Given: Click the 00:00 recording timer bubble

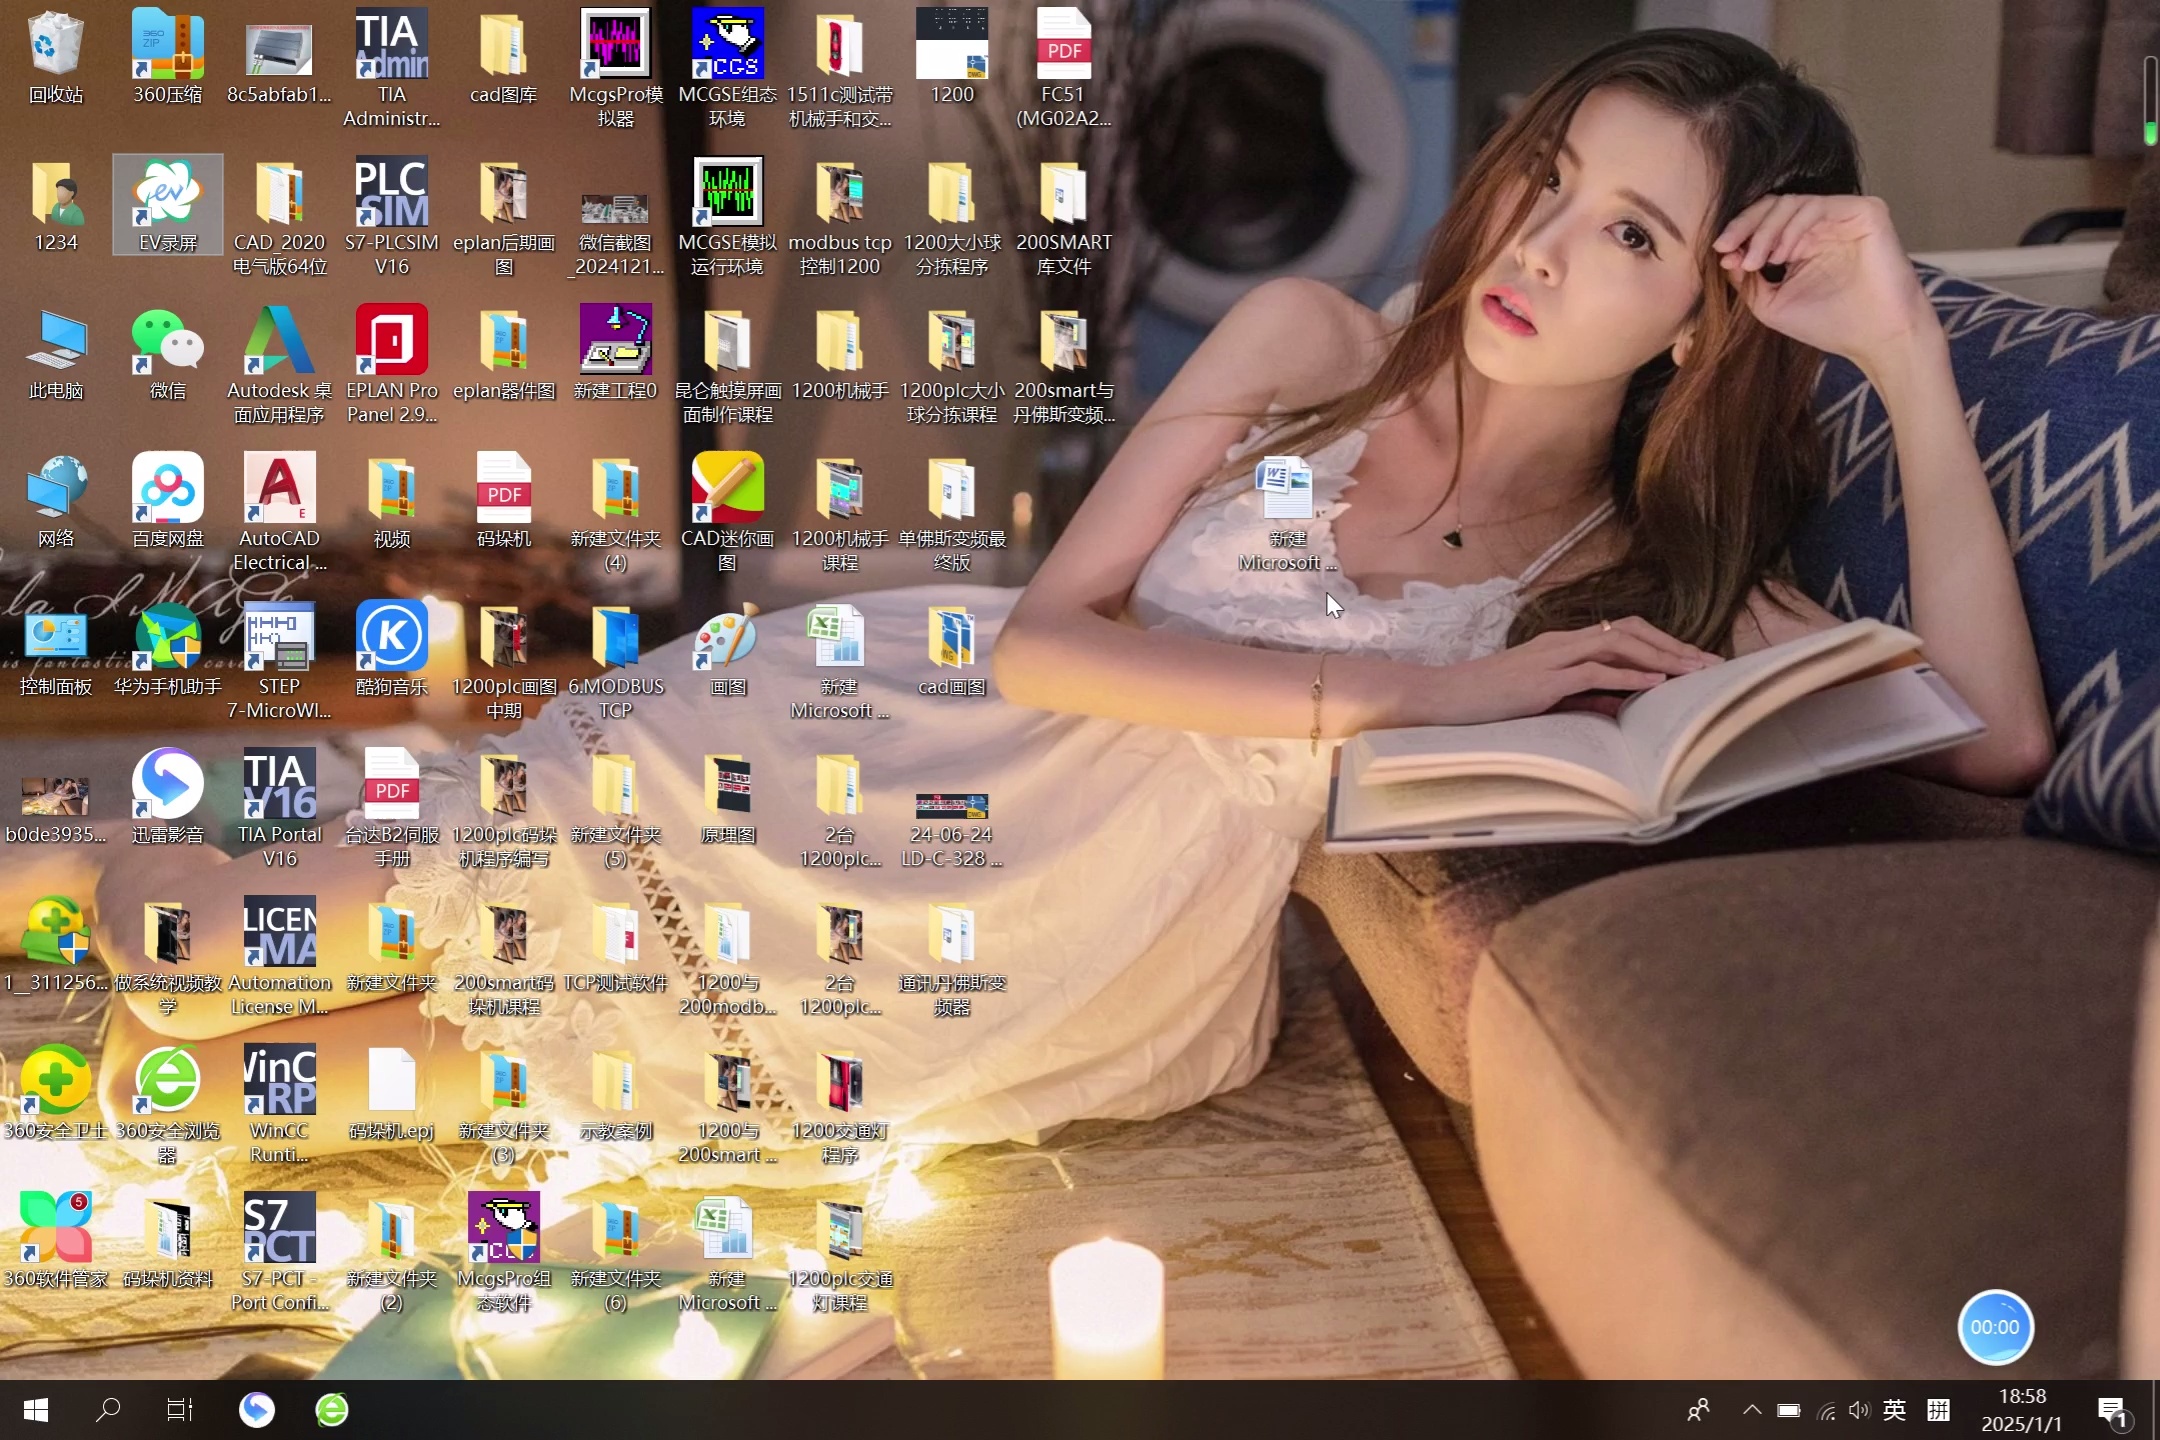Looking at the screenshot, I should pos(1995,1327).
